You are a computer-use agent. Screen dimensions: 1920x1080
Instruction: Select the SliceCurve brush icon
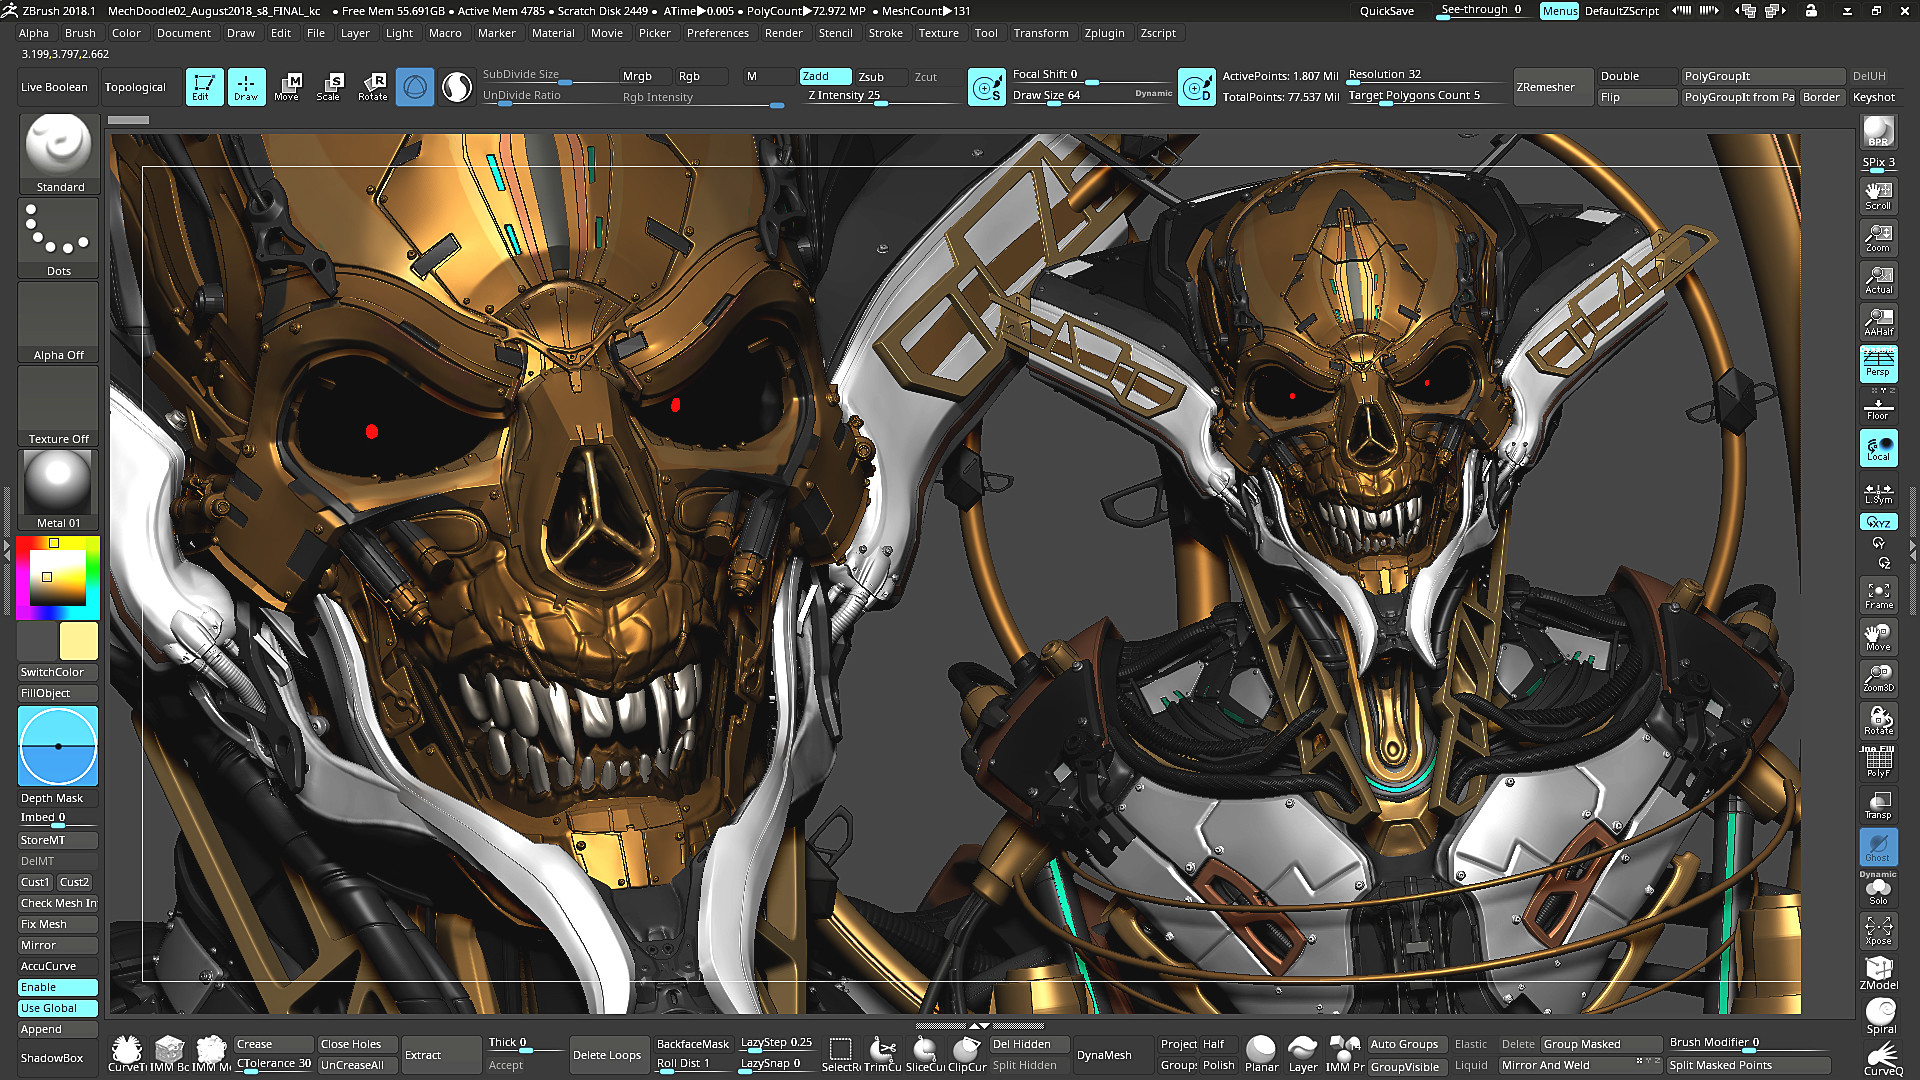click(x=924, y=1055)
